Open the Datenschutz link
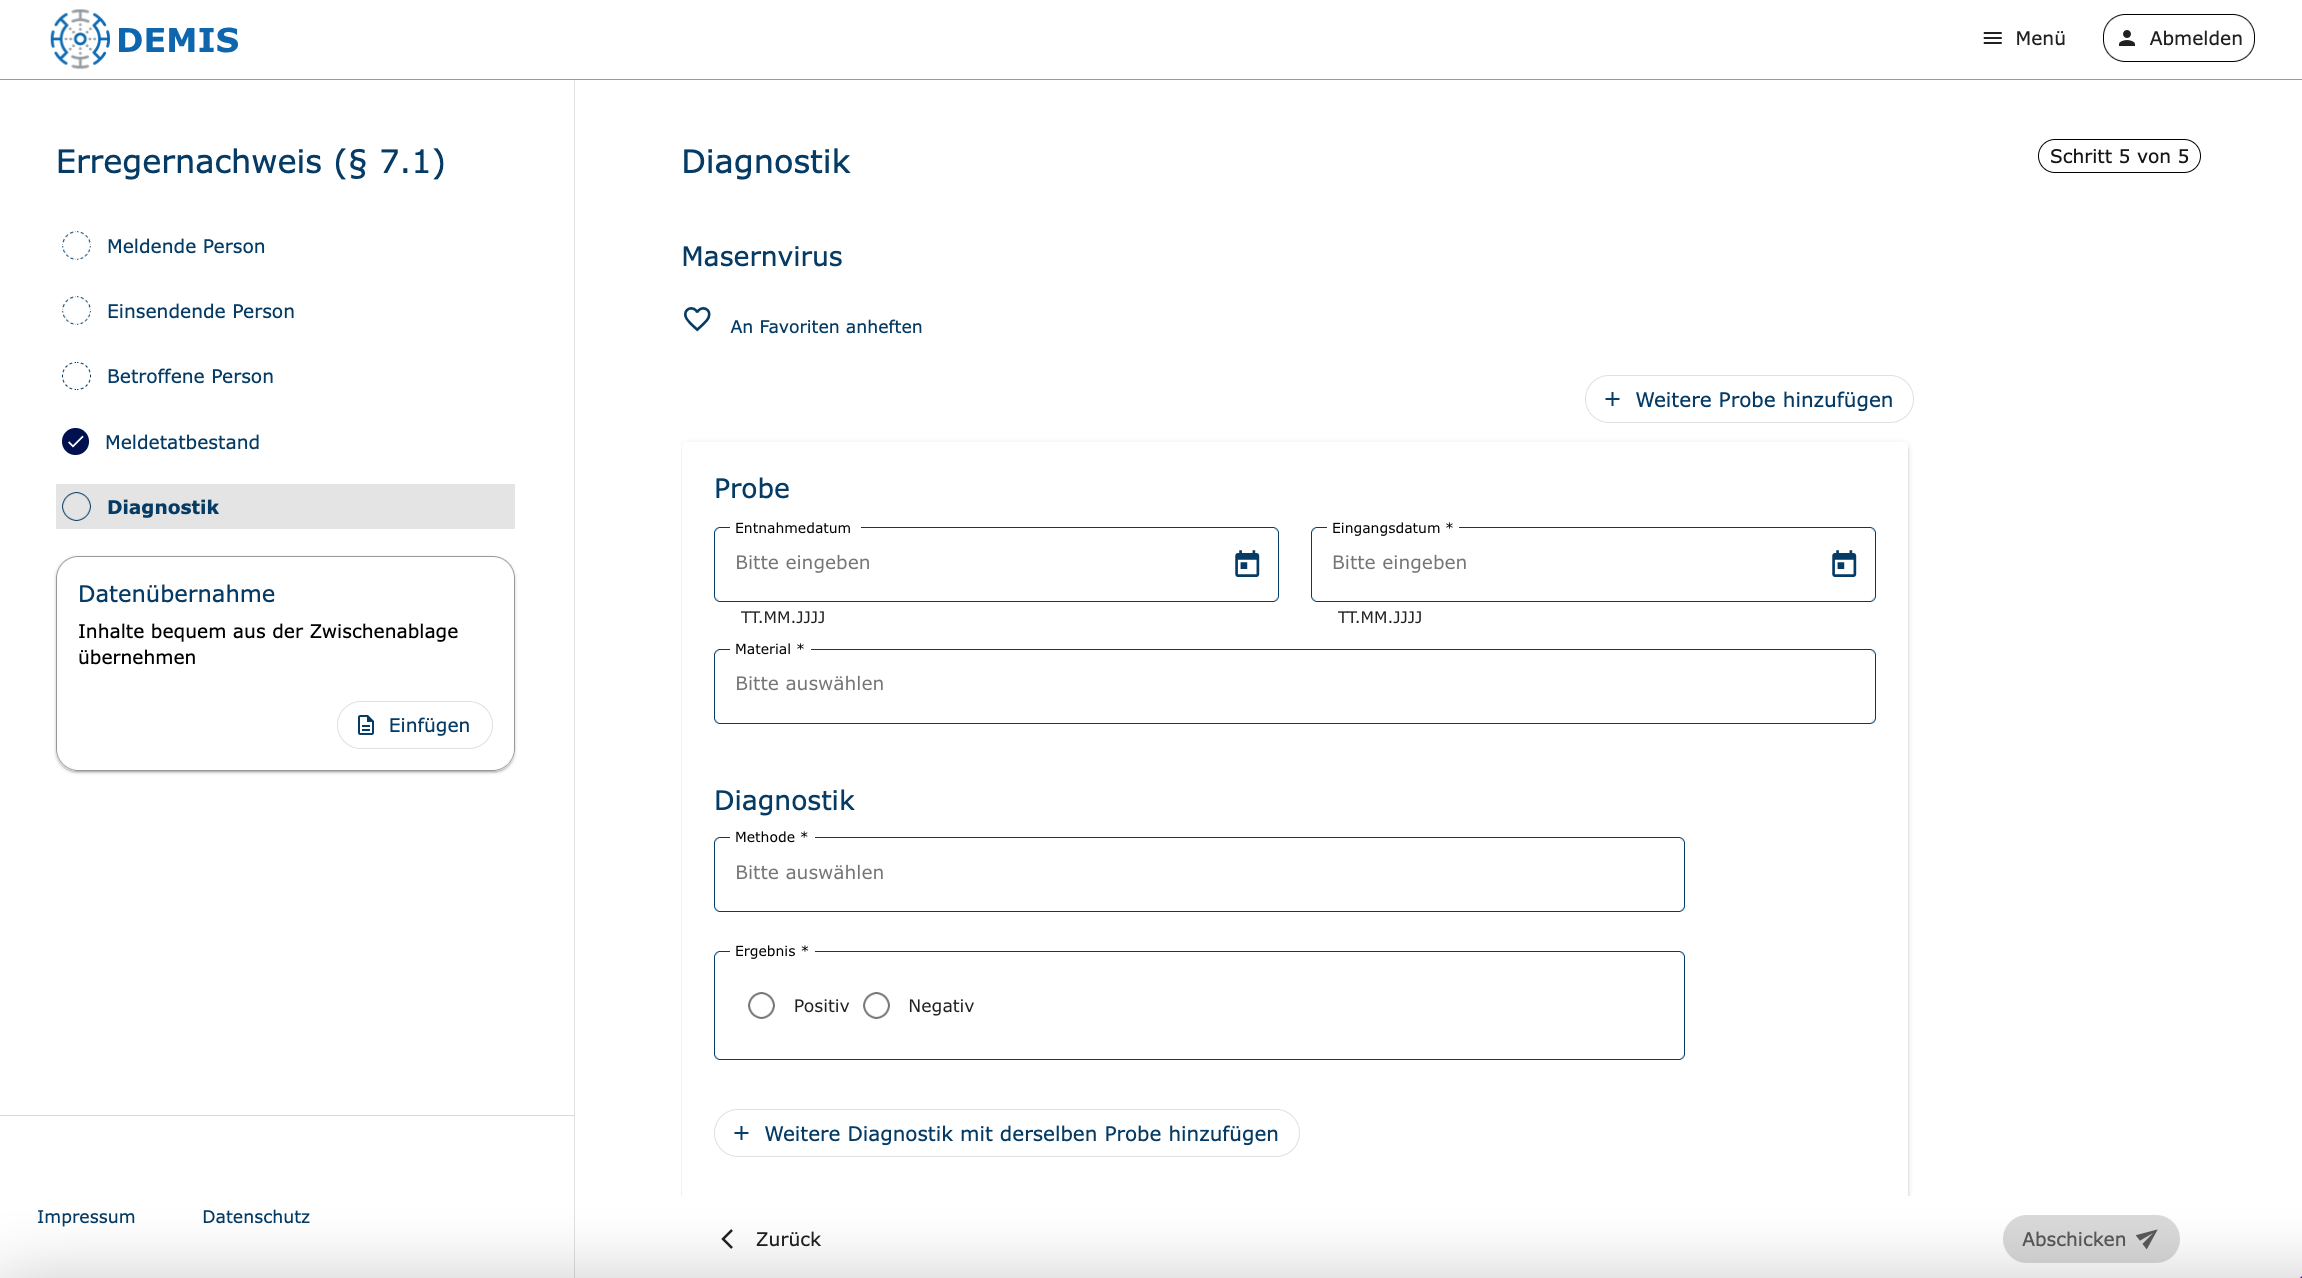The width and height of the screenshot is (2302, 1278). [256, 1216]
